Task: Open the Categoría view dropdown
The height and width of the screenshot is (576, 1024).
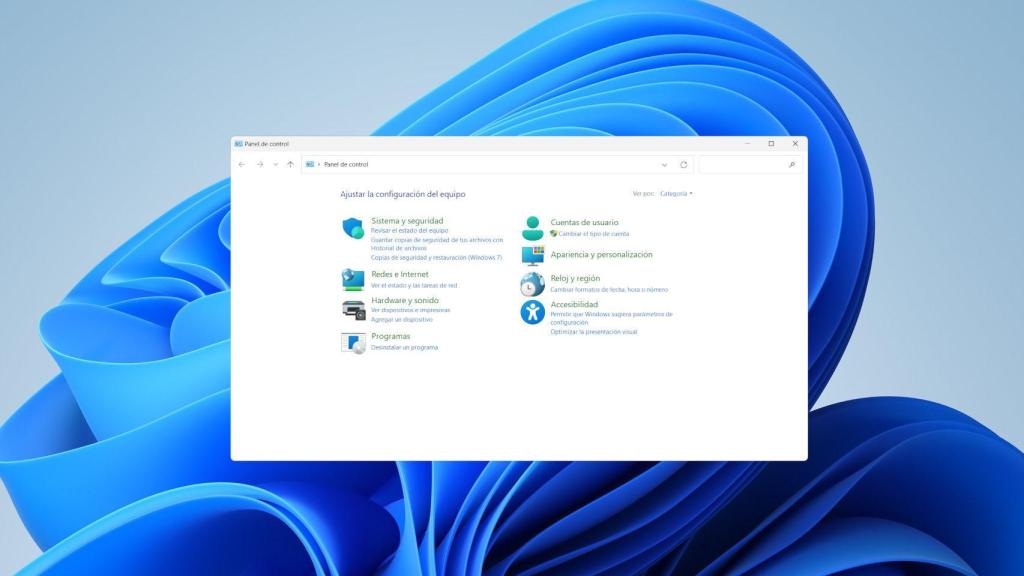Action: pyautogui.click(x=676, y=194)
